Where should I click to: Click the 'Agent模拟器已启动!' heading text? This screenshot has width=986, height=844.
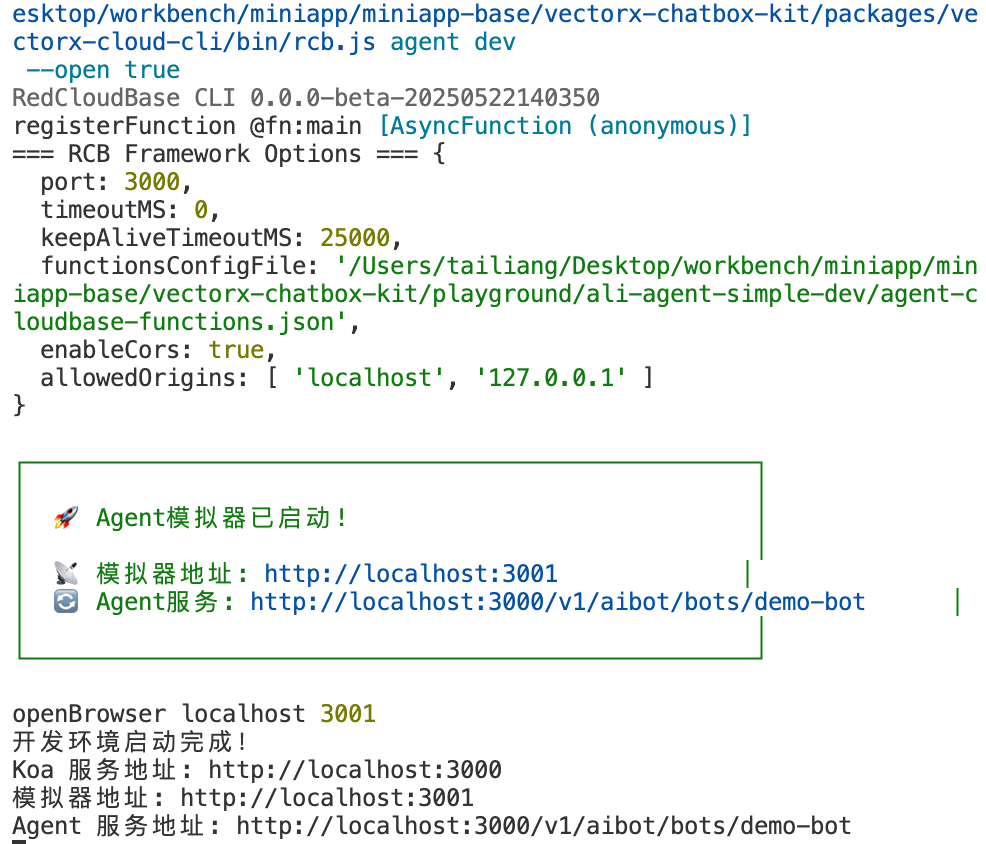(221, 518)
